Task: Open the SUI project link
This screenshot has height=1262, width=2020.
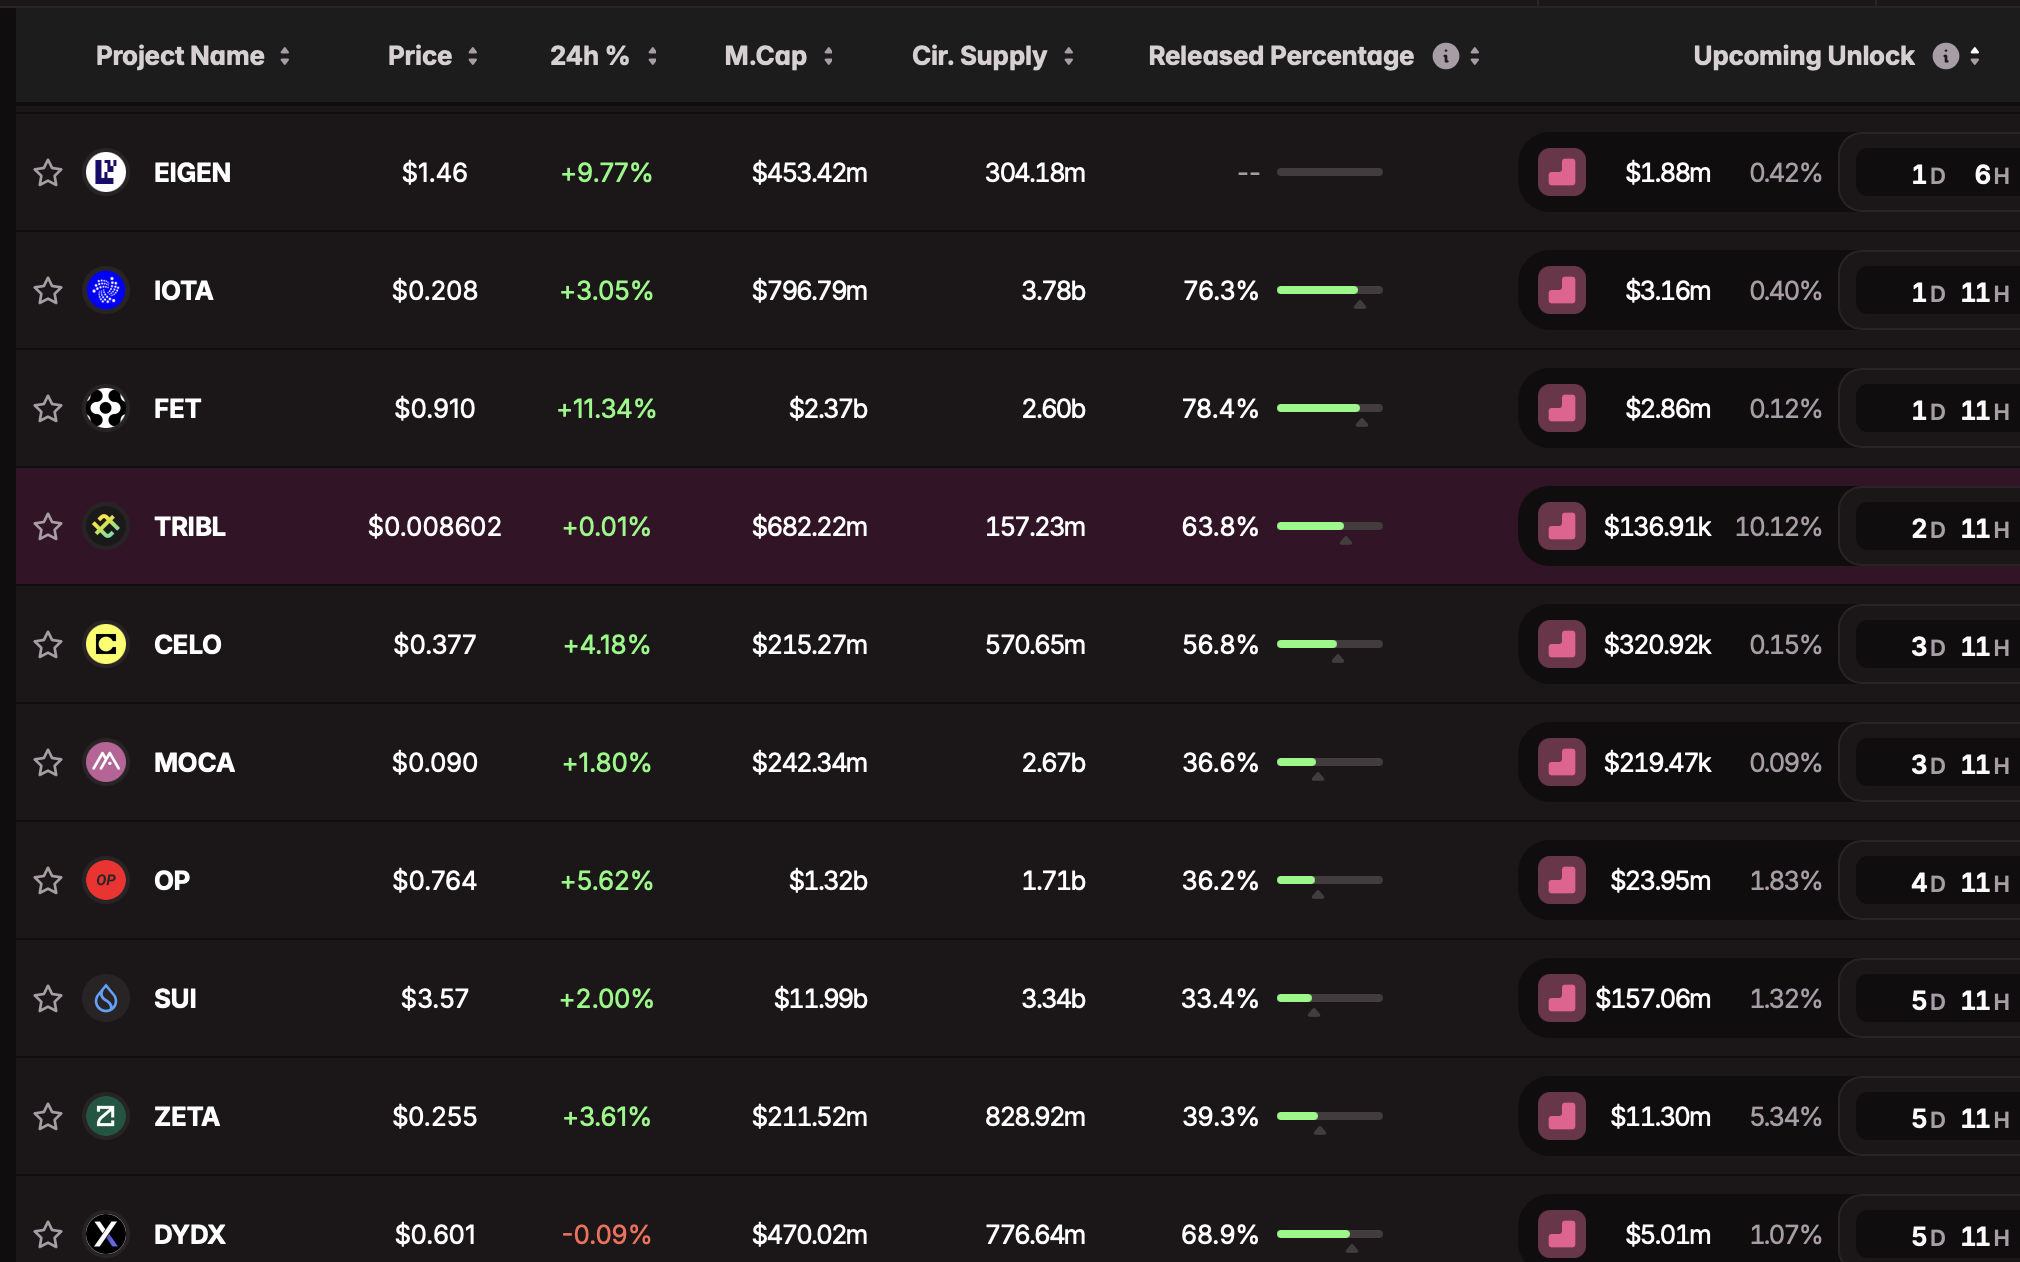Action: tap(175, 999)
